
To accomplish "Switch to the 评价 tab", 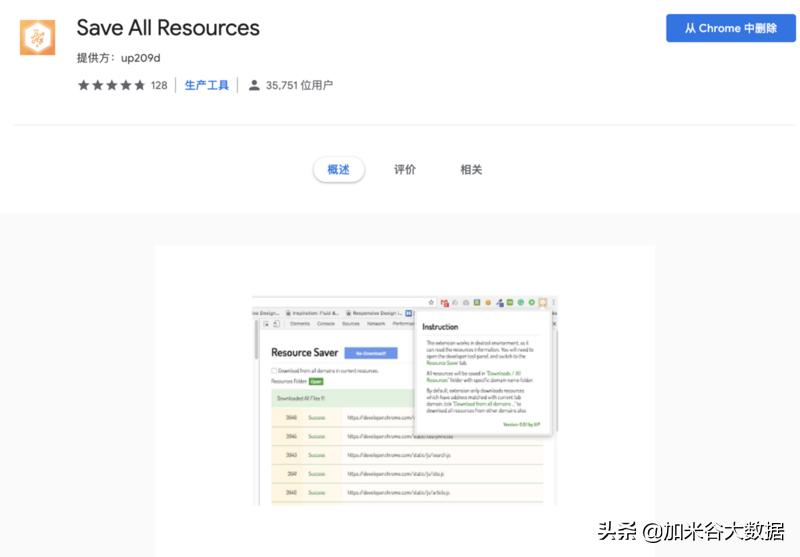I will point(405,169).
